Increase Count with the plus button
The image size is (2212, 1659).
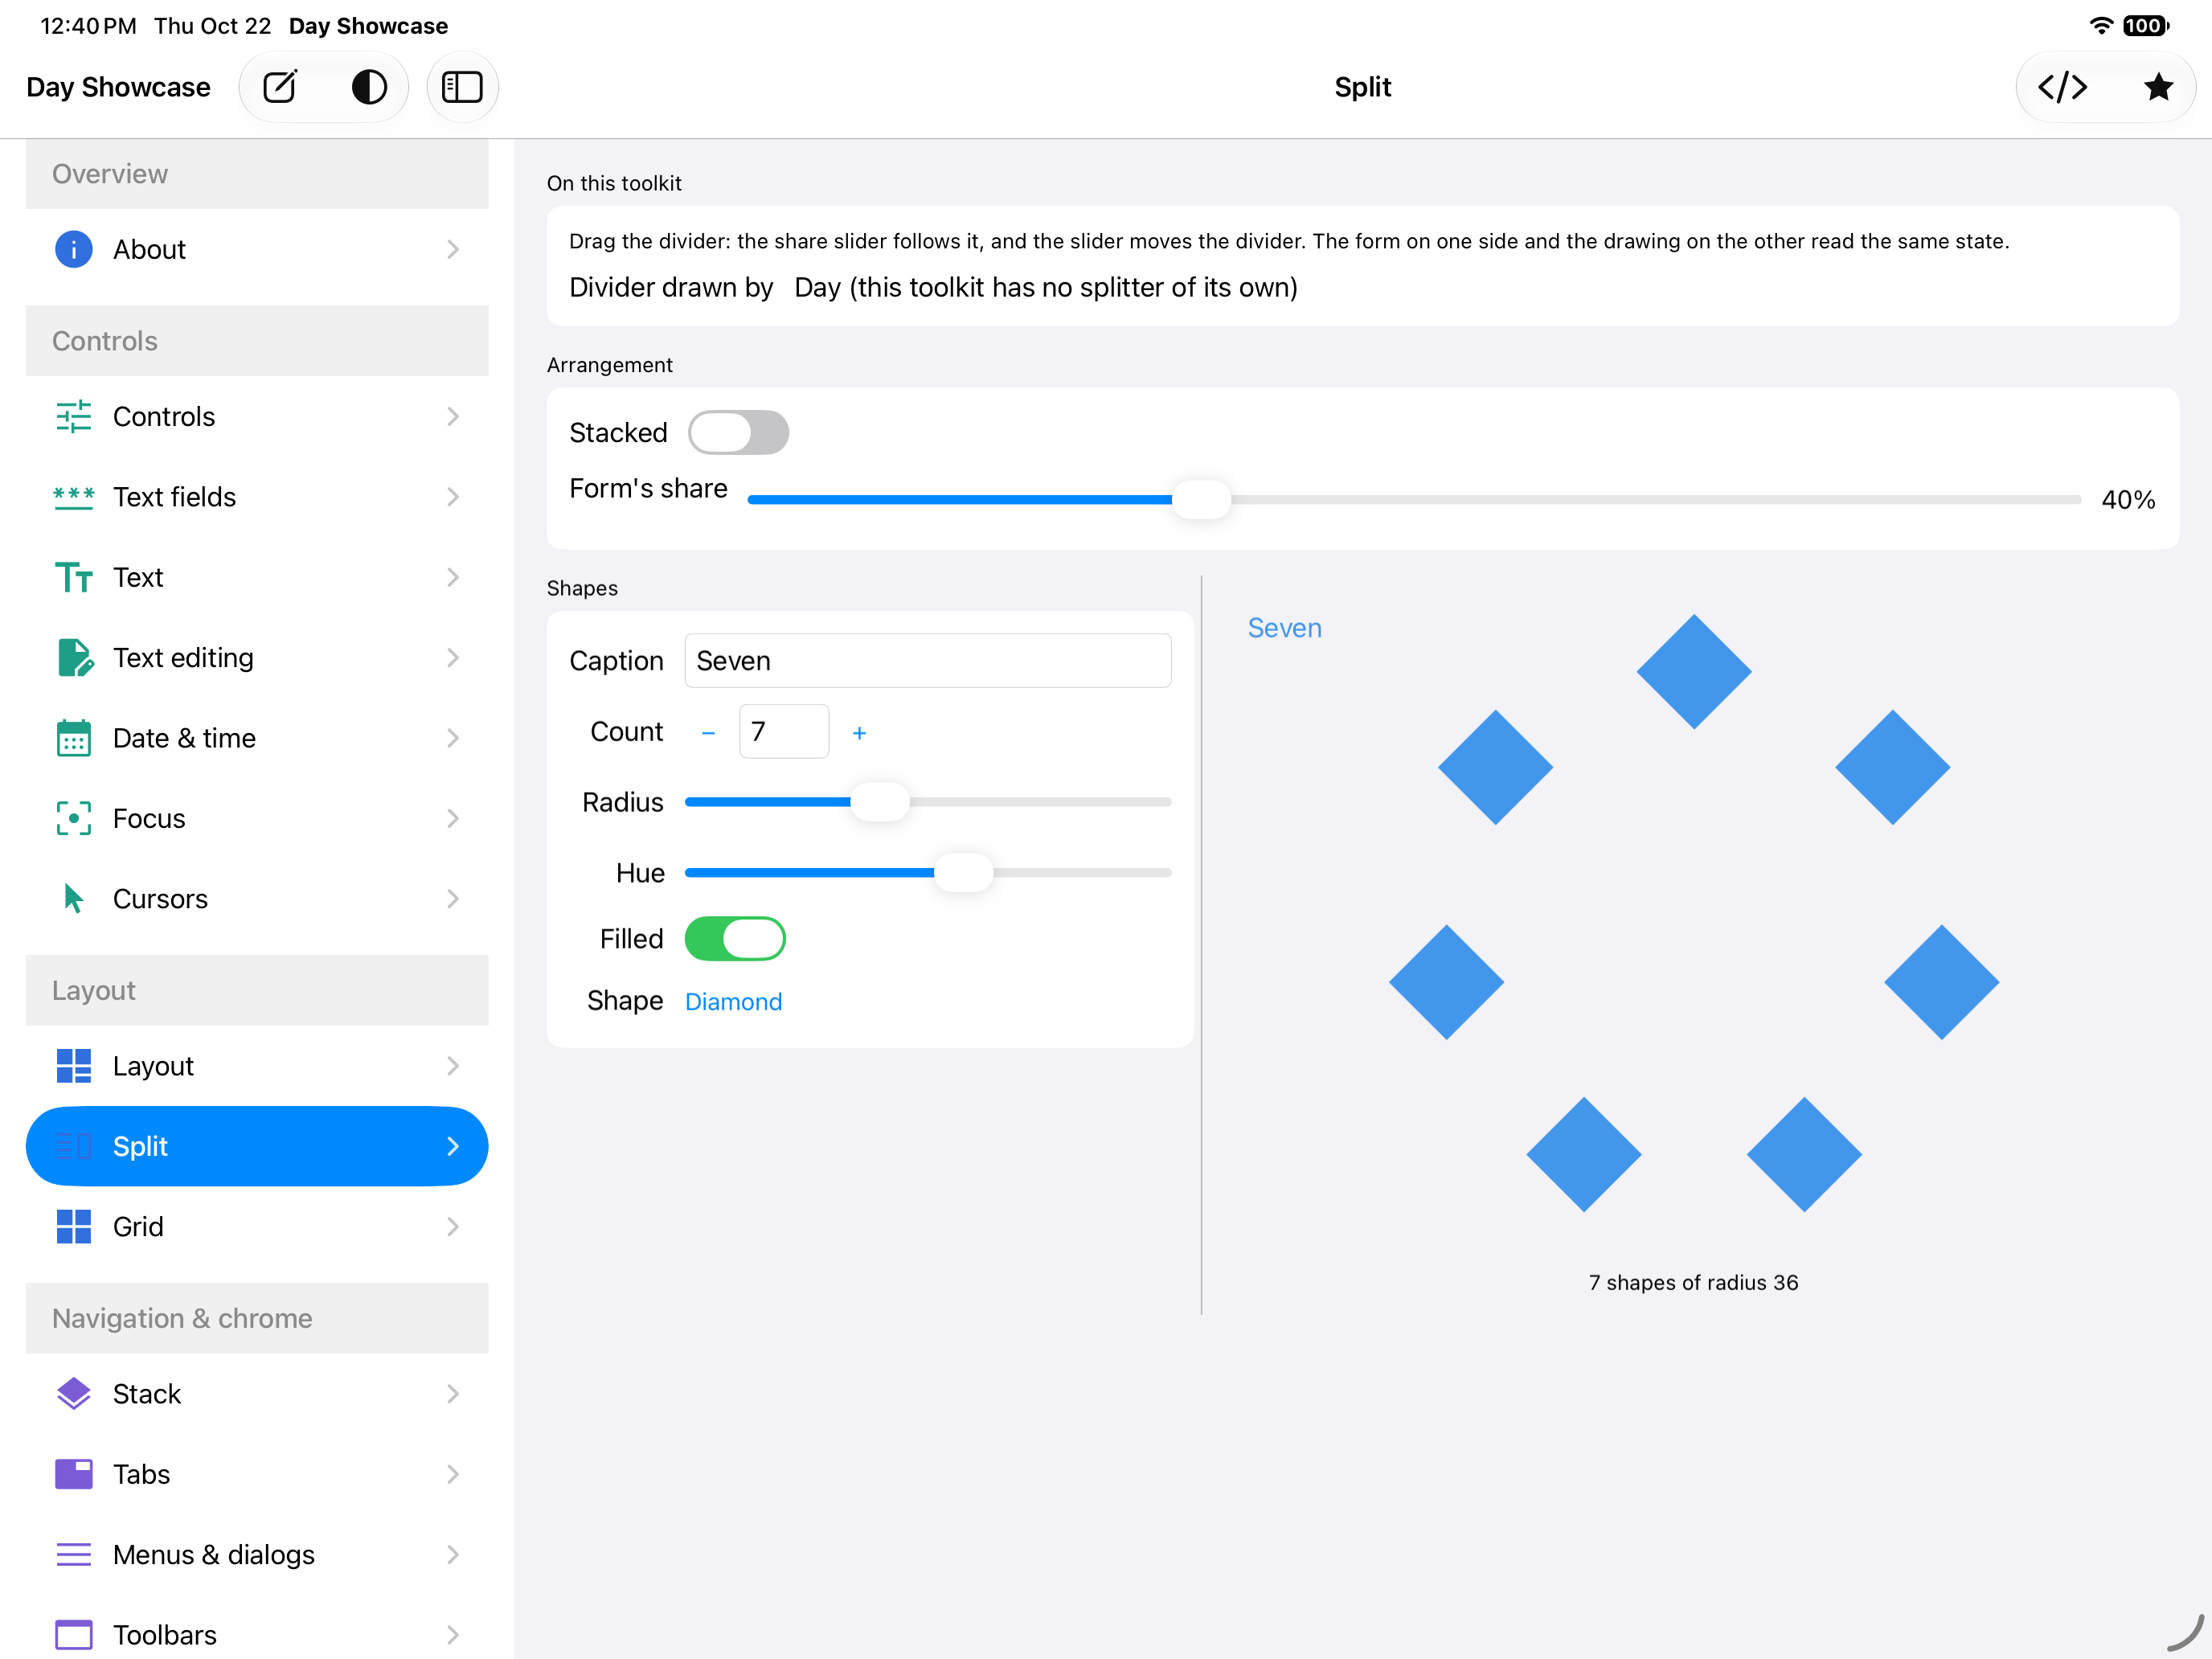click(859, 732)
